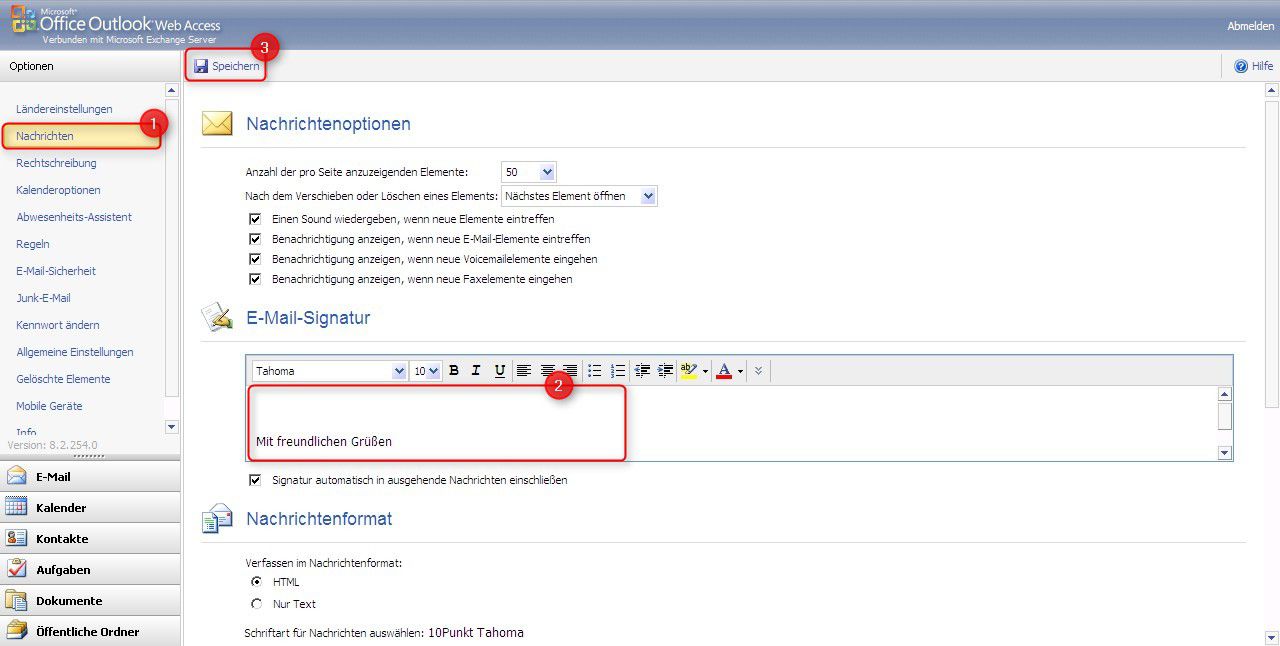Click Abmelden to sign out

tap(1250, 26)
